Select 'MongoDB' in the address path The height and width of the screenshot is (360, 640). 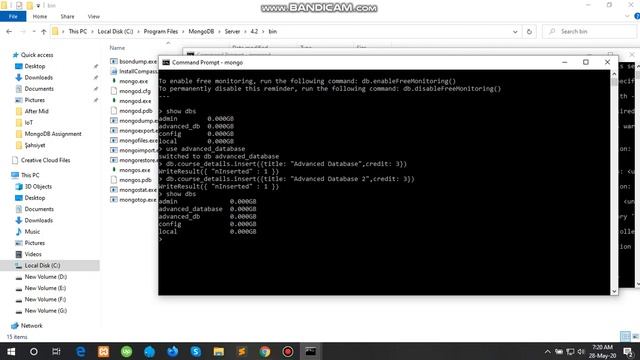tap(201, 31)
